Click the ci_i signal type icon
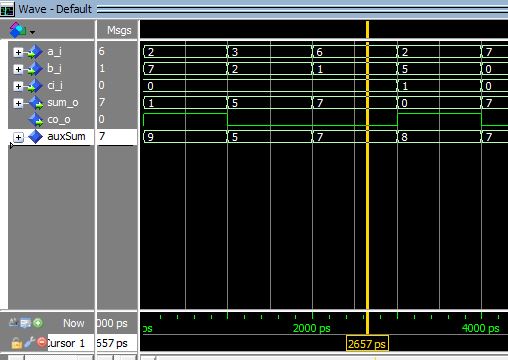Screen dimensions: 508x360 point(35,86)
